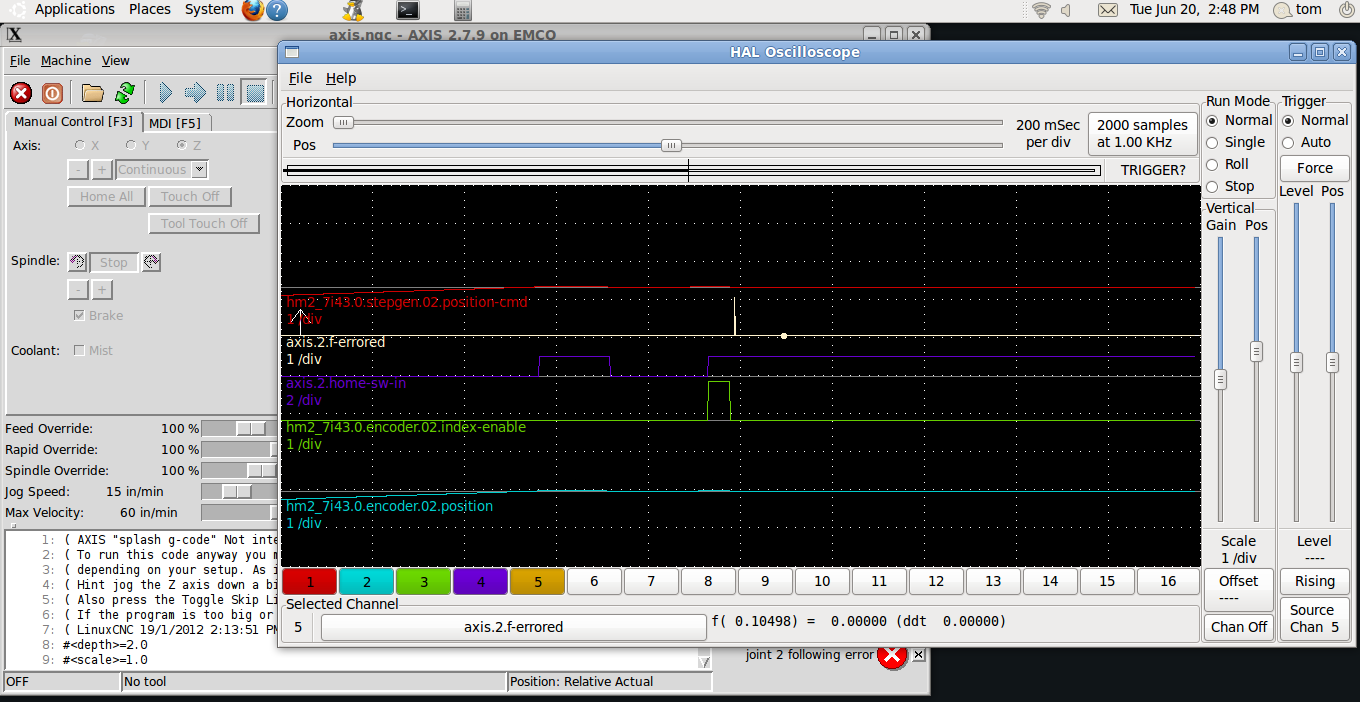
Task: Launch the terminal from the top panel
Action: 407,10
